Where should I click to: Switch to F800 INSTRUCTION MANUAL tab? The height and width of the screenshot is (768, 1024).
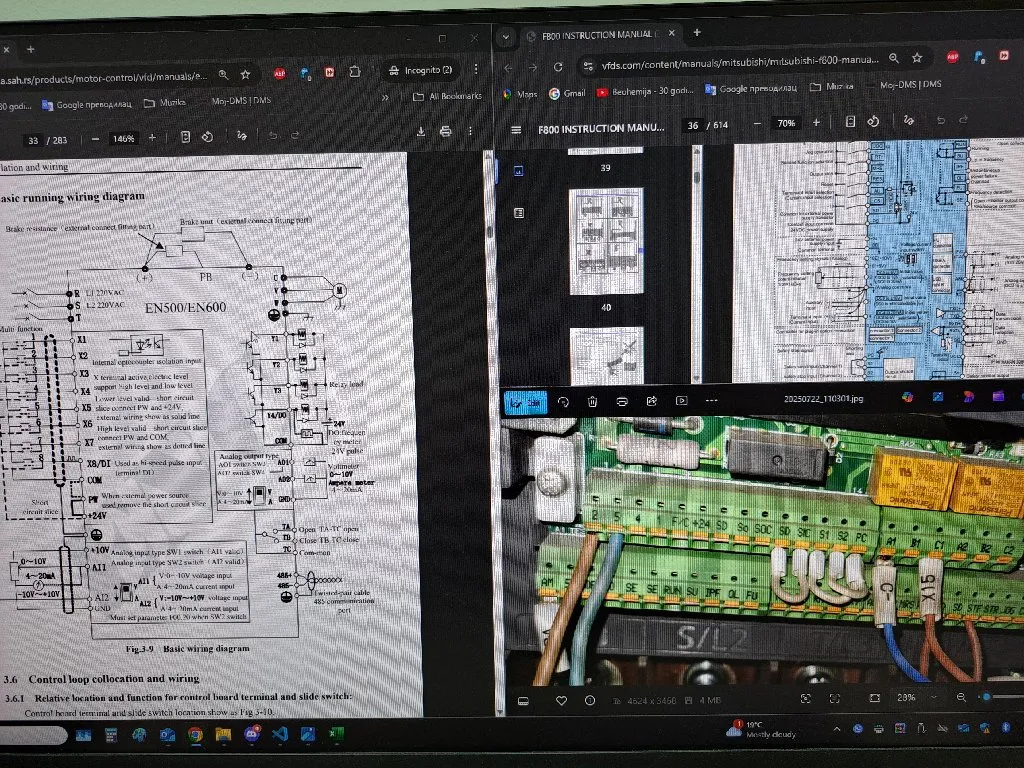(x=600, y=35)
